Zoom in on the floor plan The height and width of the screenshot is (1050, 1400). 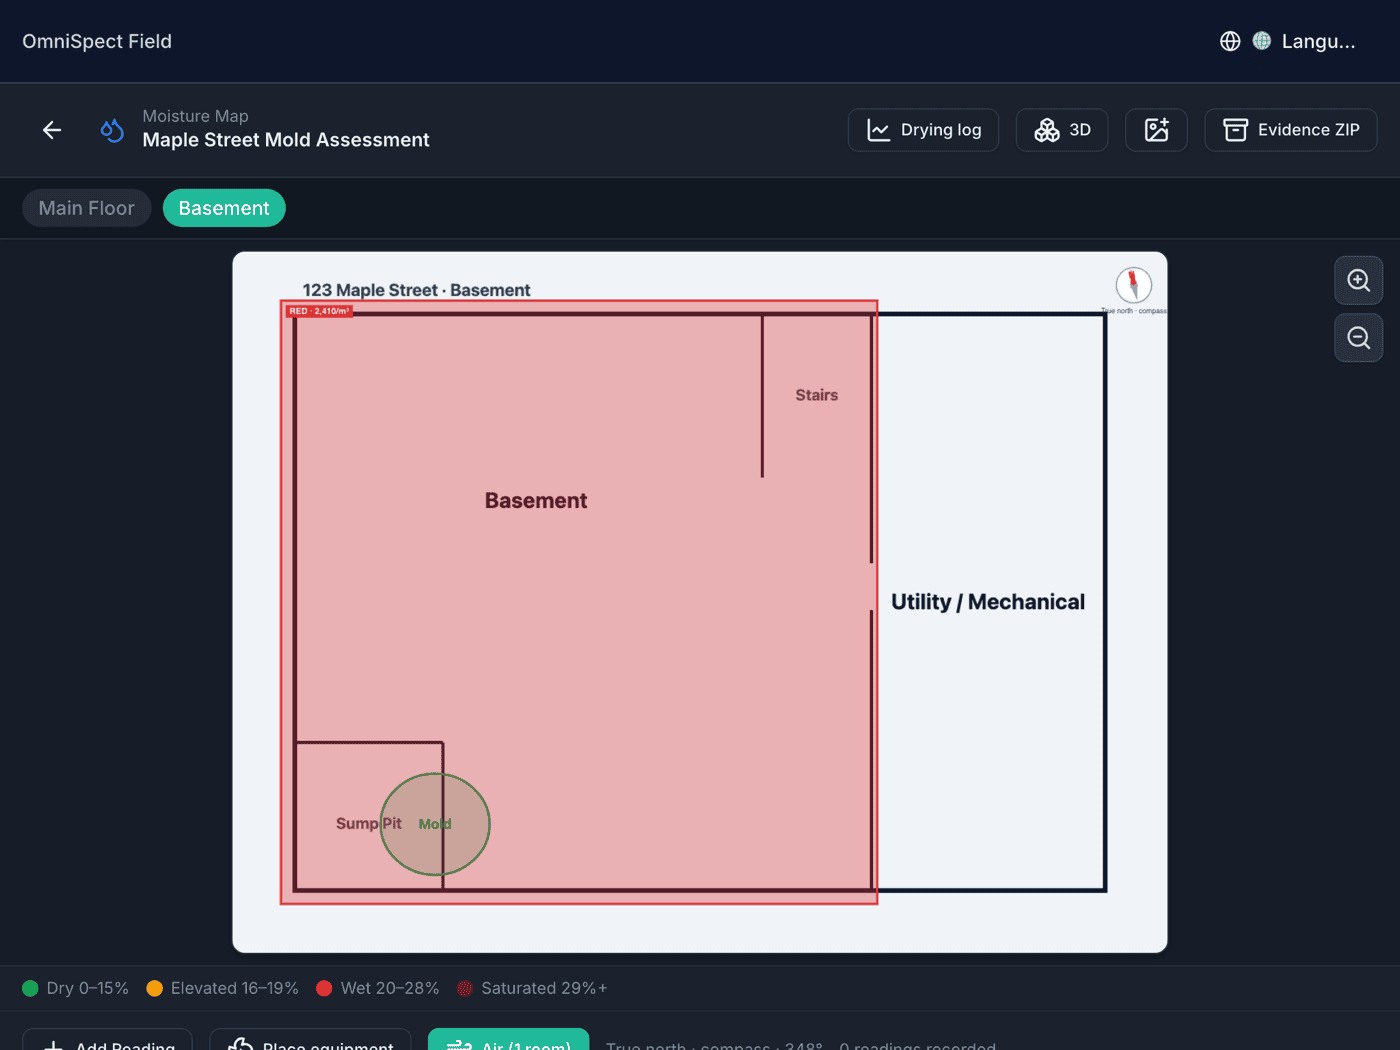point(1359,280)
